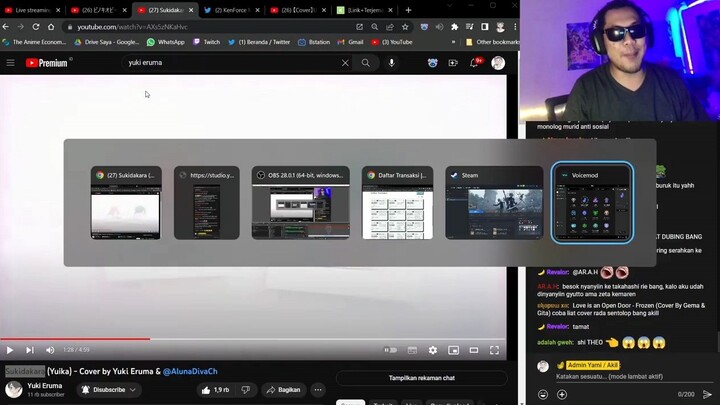Open the YouTube hamburger guide menu
This screenshot has width=720, height=405.
pos(10,63)
